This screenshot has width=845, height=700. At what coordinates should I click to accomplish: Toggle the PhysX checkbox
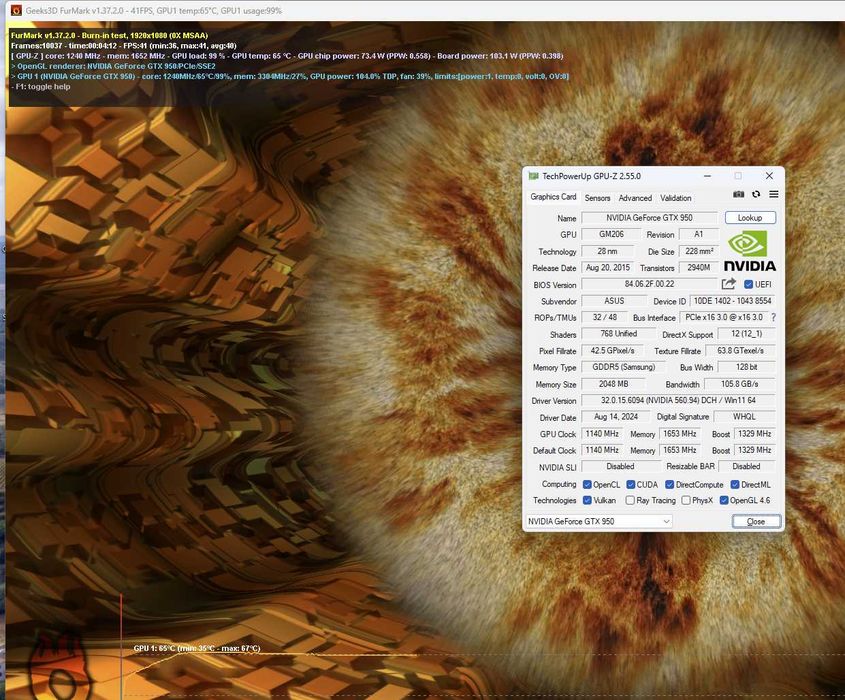pos(686,500)
